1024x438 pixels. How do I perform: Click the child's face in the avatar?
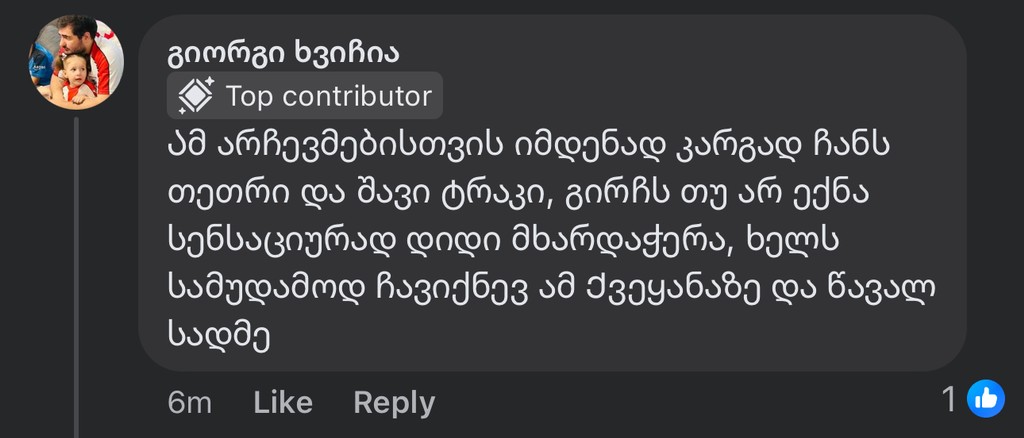[73, 70]
